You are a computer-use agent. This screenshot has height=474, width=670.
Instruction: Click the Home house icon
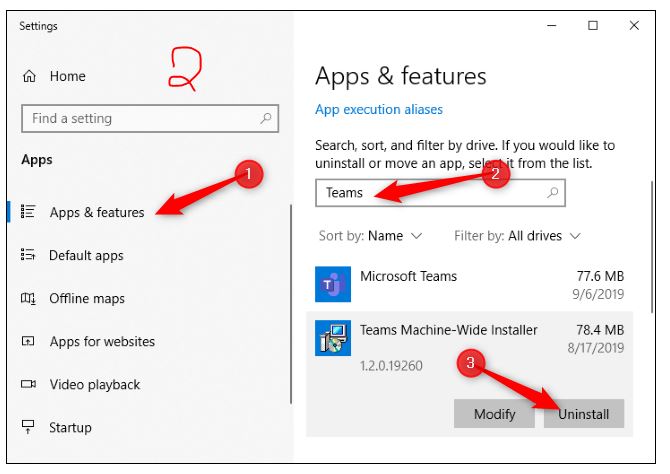click(x=29, y=76)
